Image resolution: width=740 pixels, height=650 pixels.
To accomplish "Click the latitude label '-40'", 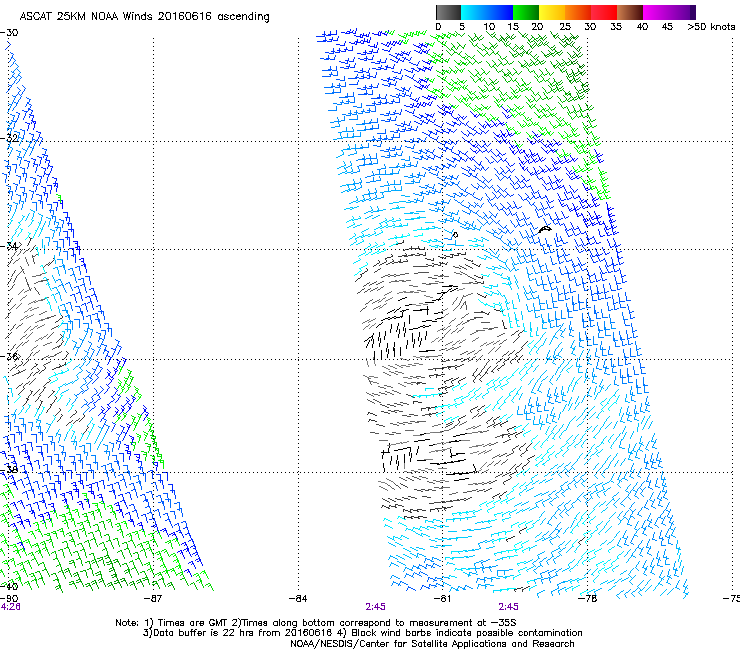I will point(9,586).
